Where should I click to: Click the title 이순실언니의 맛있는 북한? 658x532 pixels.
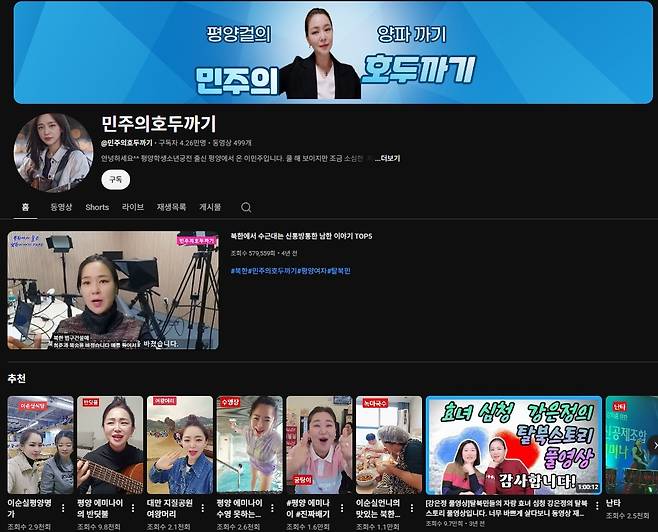(378, 508)
